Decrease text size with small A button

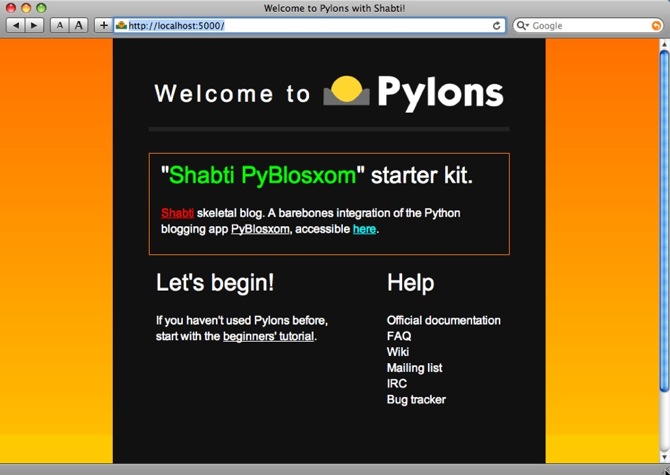pyautogui.click(x=60, y=26)
